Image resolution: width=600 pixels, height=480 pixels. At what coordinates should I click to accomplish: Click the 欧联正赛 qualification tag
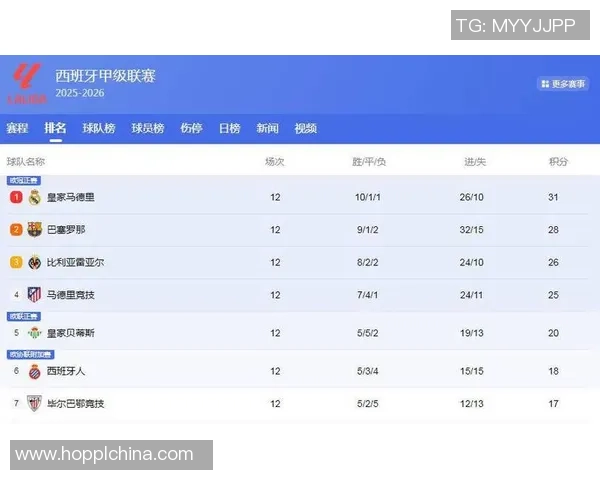click(x=24, y=316)
